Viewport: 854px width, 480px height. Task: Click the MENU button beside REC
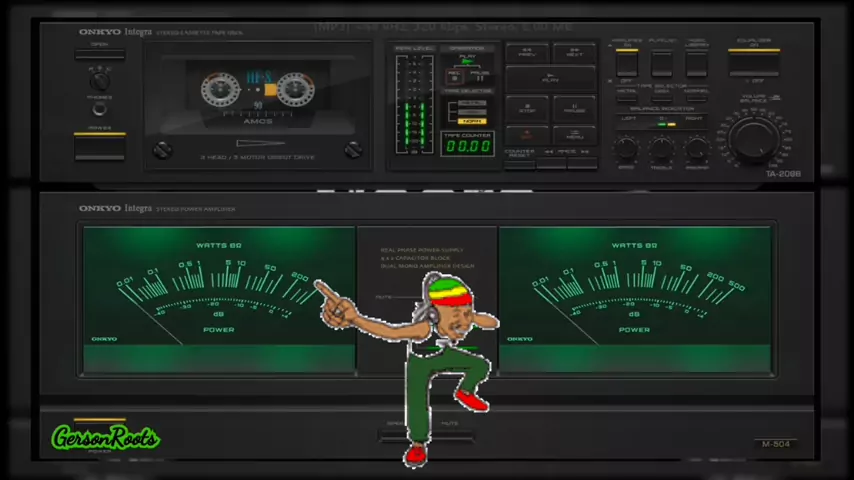pos(574,135)
